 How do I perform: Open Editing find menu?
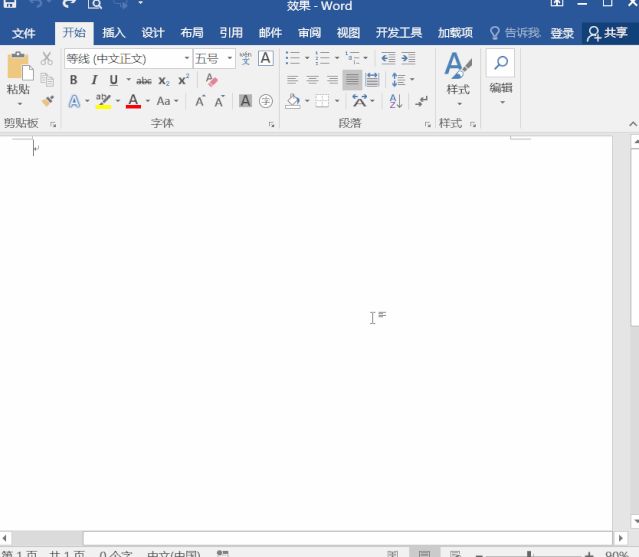[500, 77]
